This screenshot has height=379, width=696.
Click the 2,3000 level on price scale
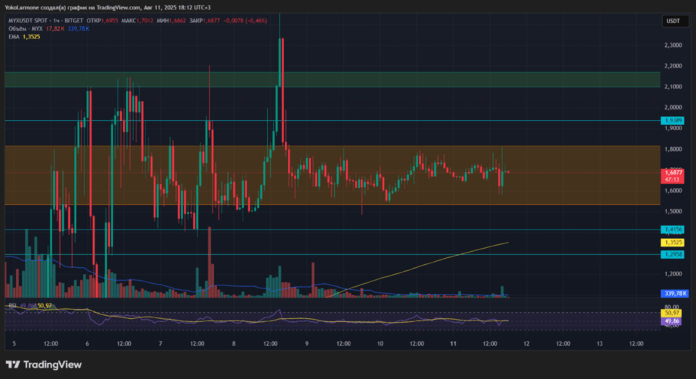pos(672,45)
